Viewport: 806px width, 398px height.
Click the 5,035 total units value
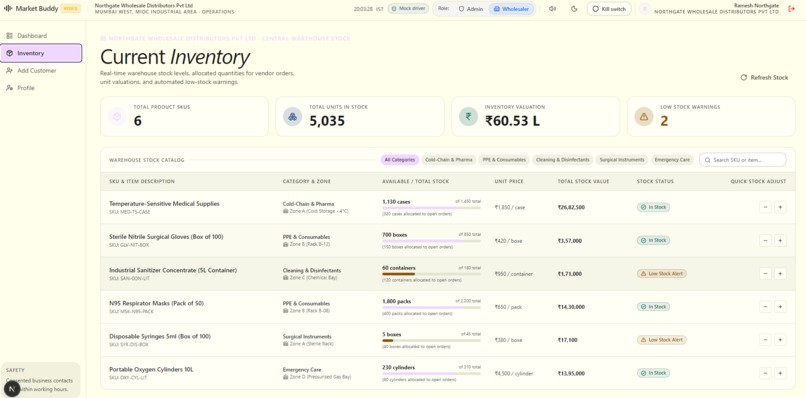point(327,121)
